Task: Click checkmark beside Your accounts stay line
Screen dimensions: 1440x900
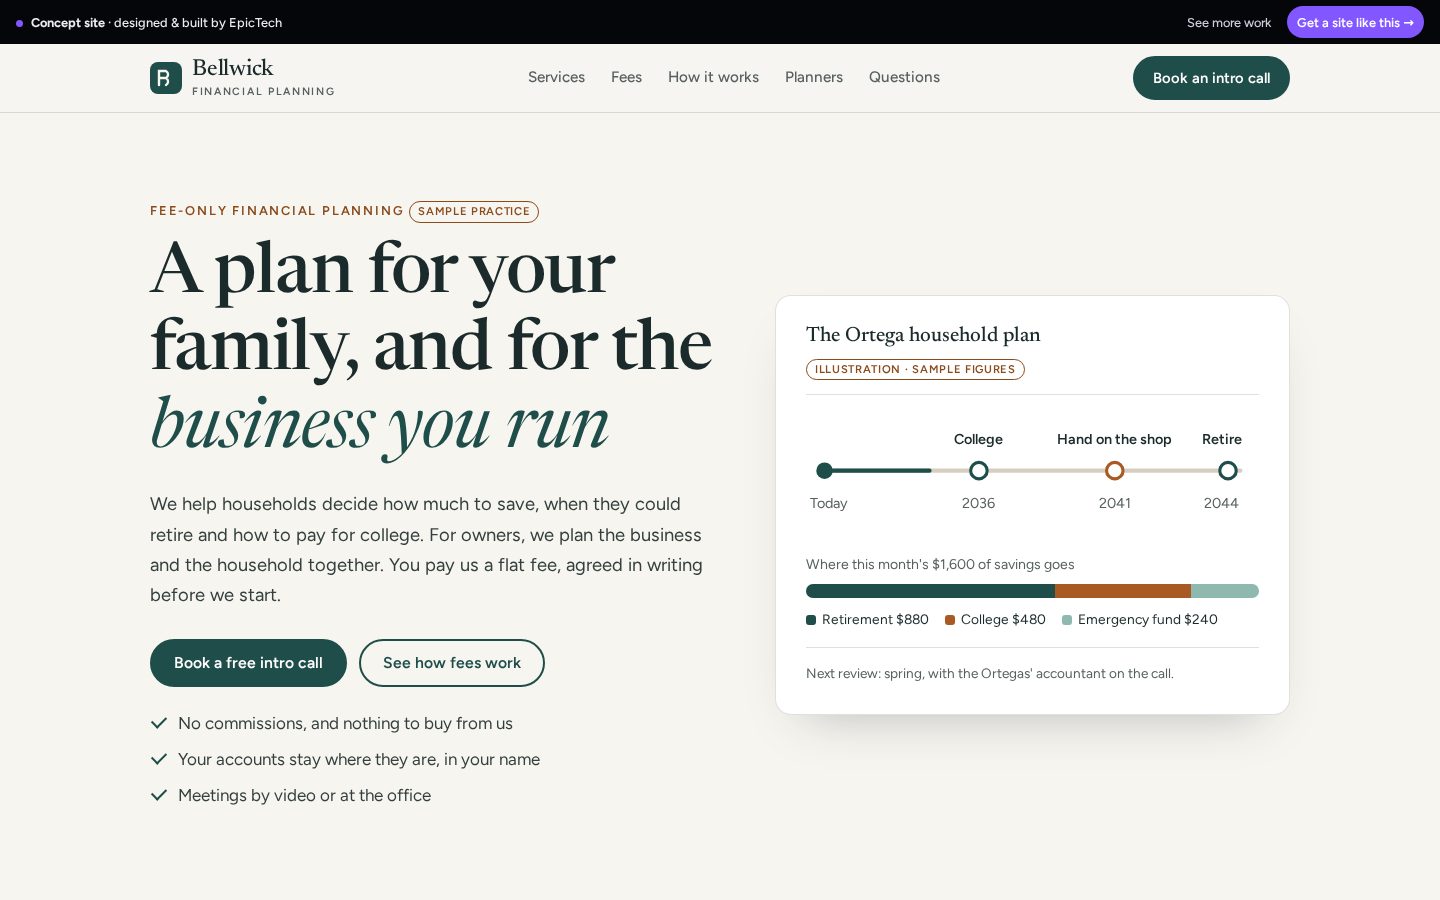Action: pyautogui.click(x=158, y=759)
